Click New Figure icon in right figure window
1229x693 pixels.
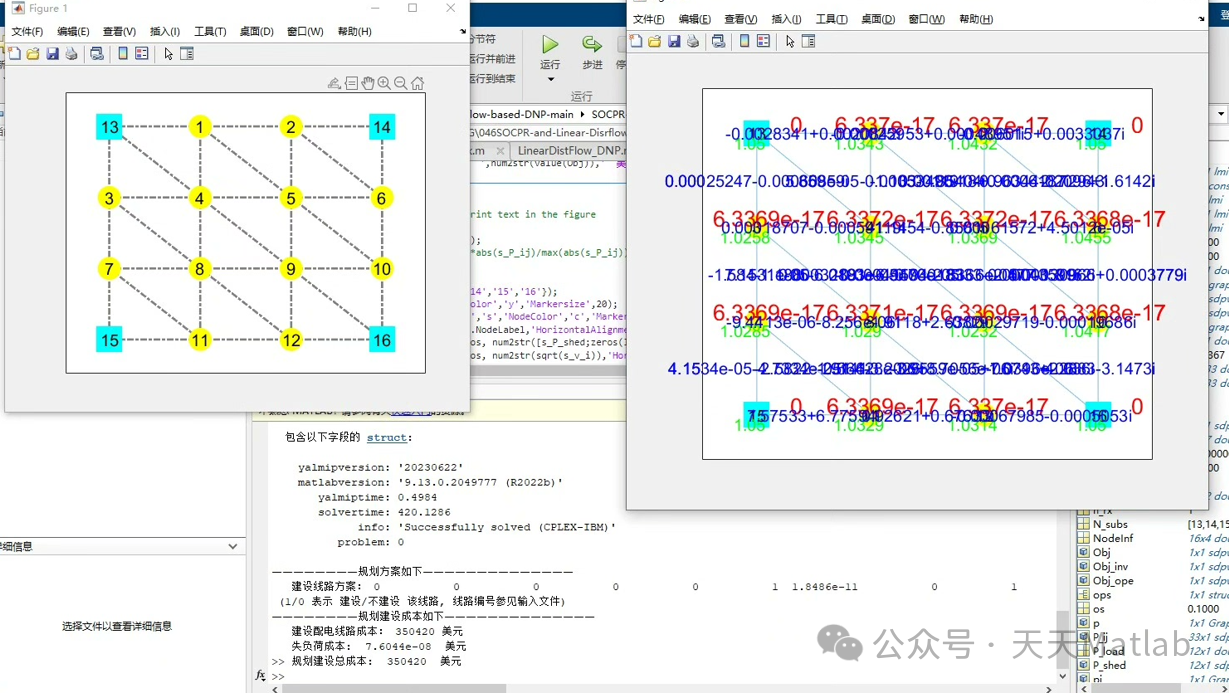tap(636, 41)
